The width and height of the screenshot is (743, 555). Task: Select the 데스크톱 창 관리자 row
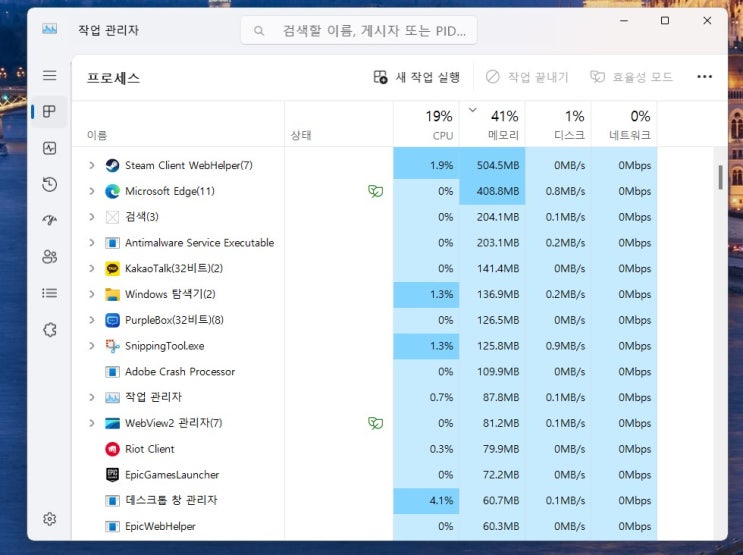coord(364,500)
